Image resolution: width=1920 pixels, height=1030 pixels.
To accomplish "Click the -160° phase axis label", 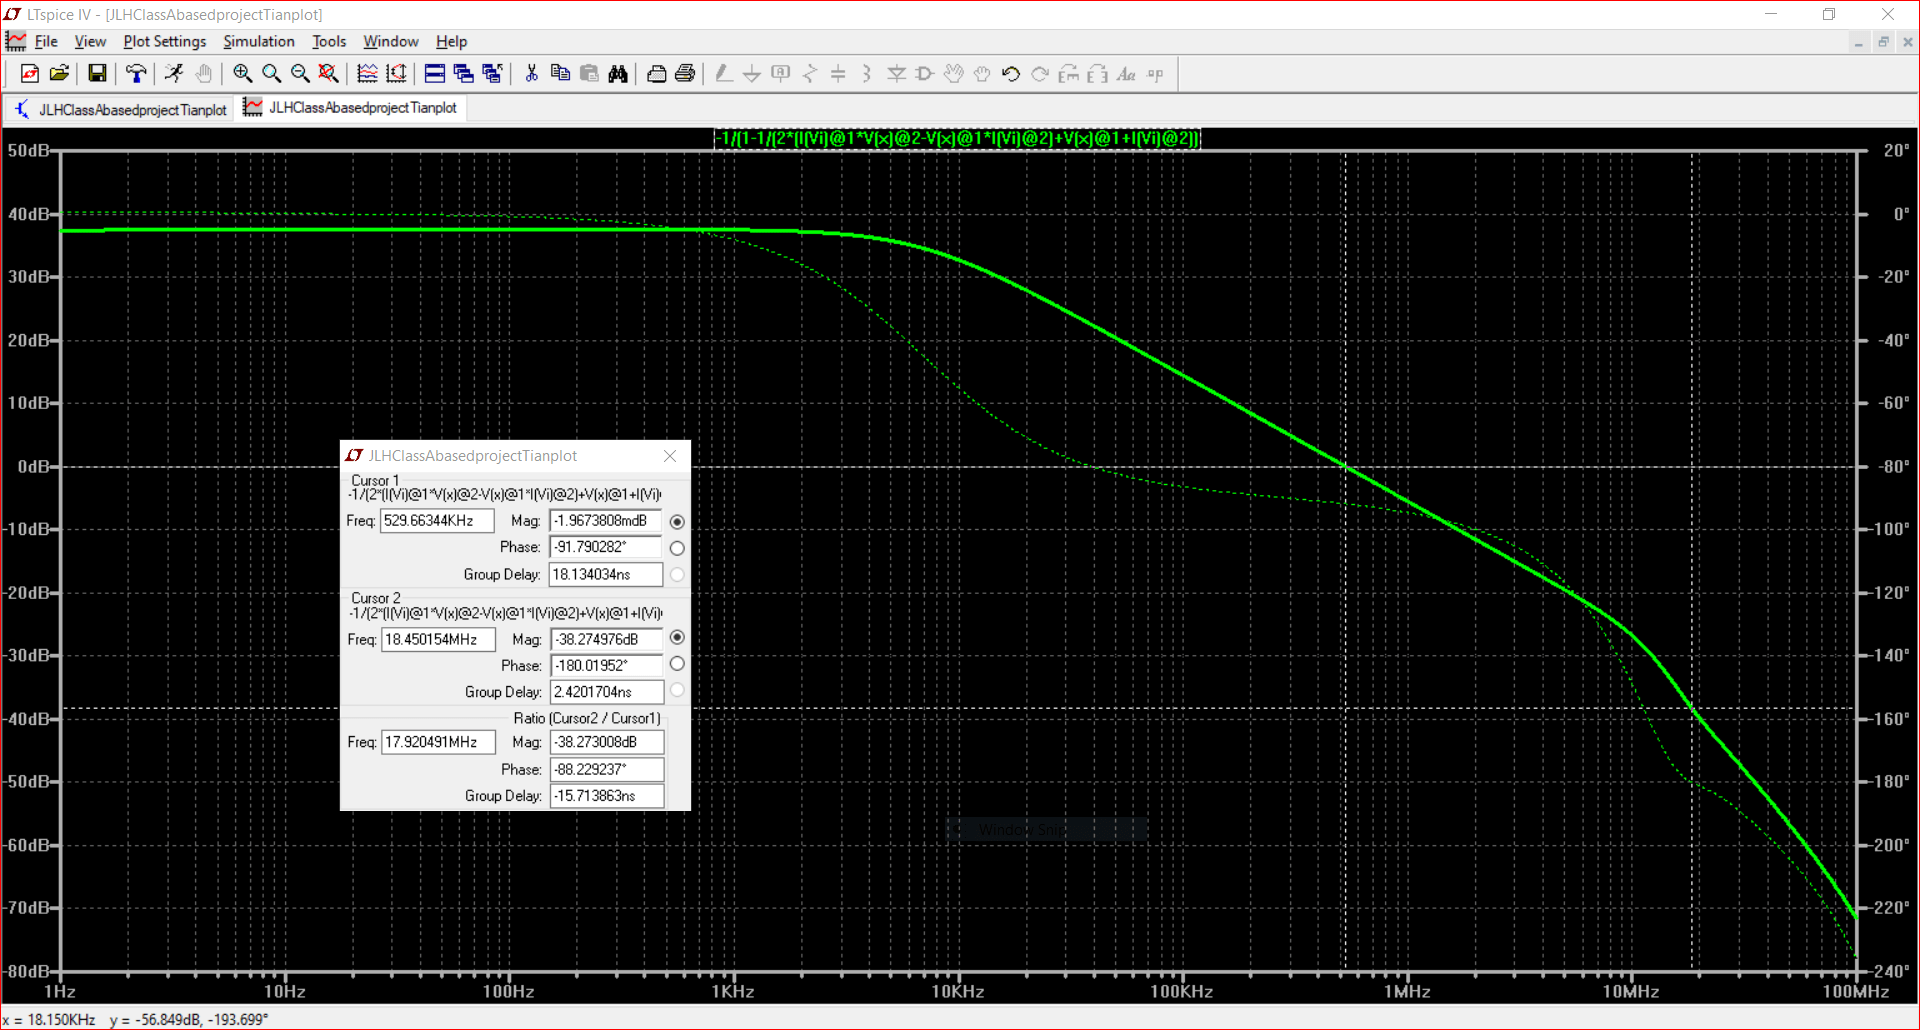I will click(1888, 719).
